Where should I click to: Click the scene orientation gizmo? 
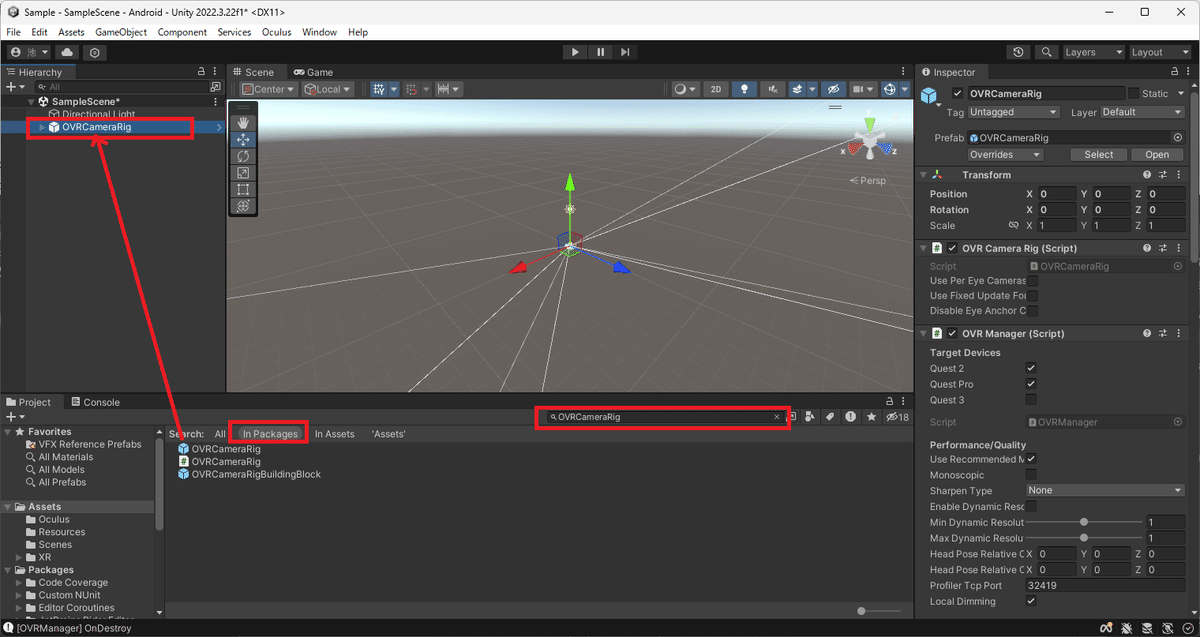[870, 142]
